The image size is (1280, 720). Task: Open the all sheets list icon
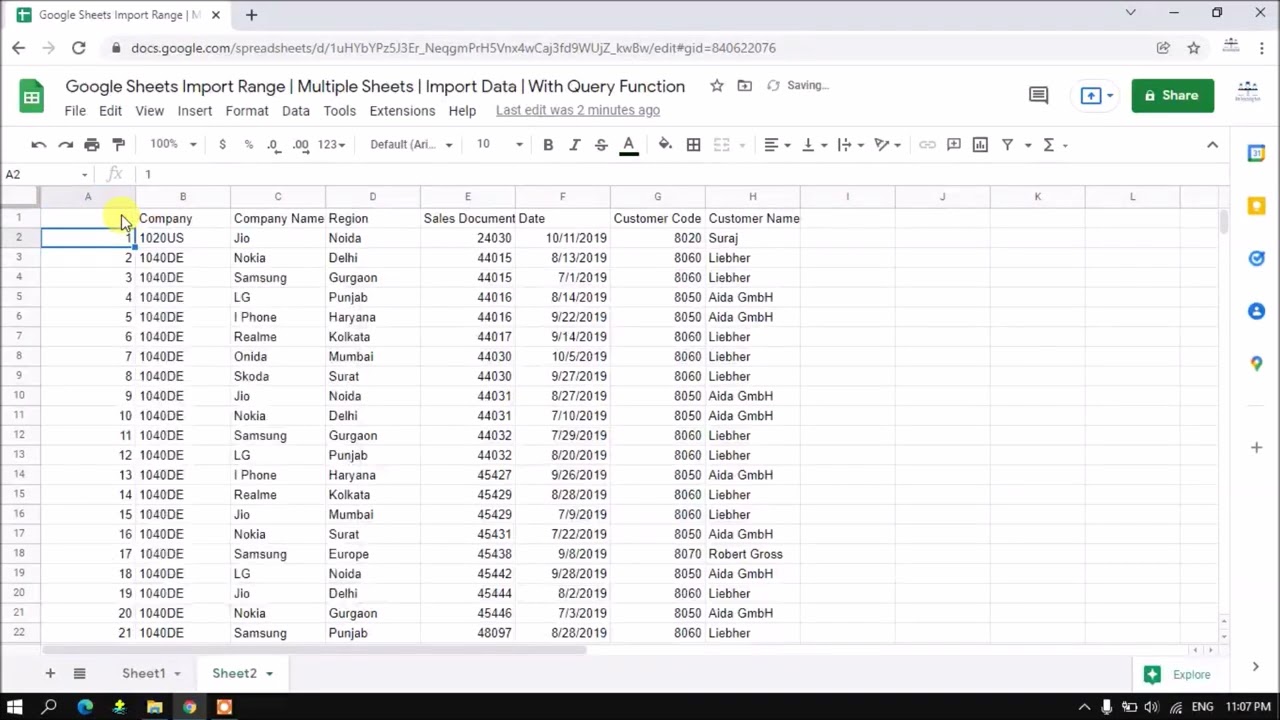(79, 673)
